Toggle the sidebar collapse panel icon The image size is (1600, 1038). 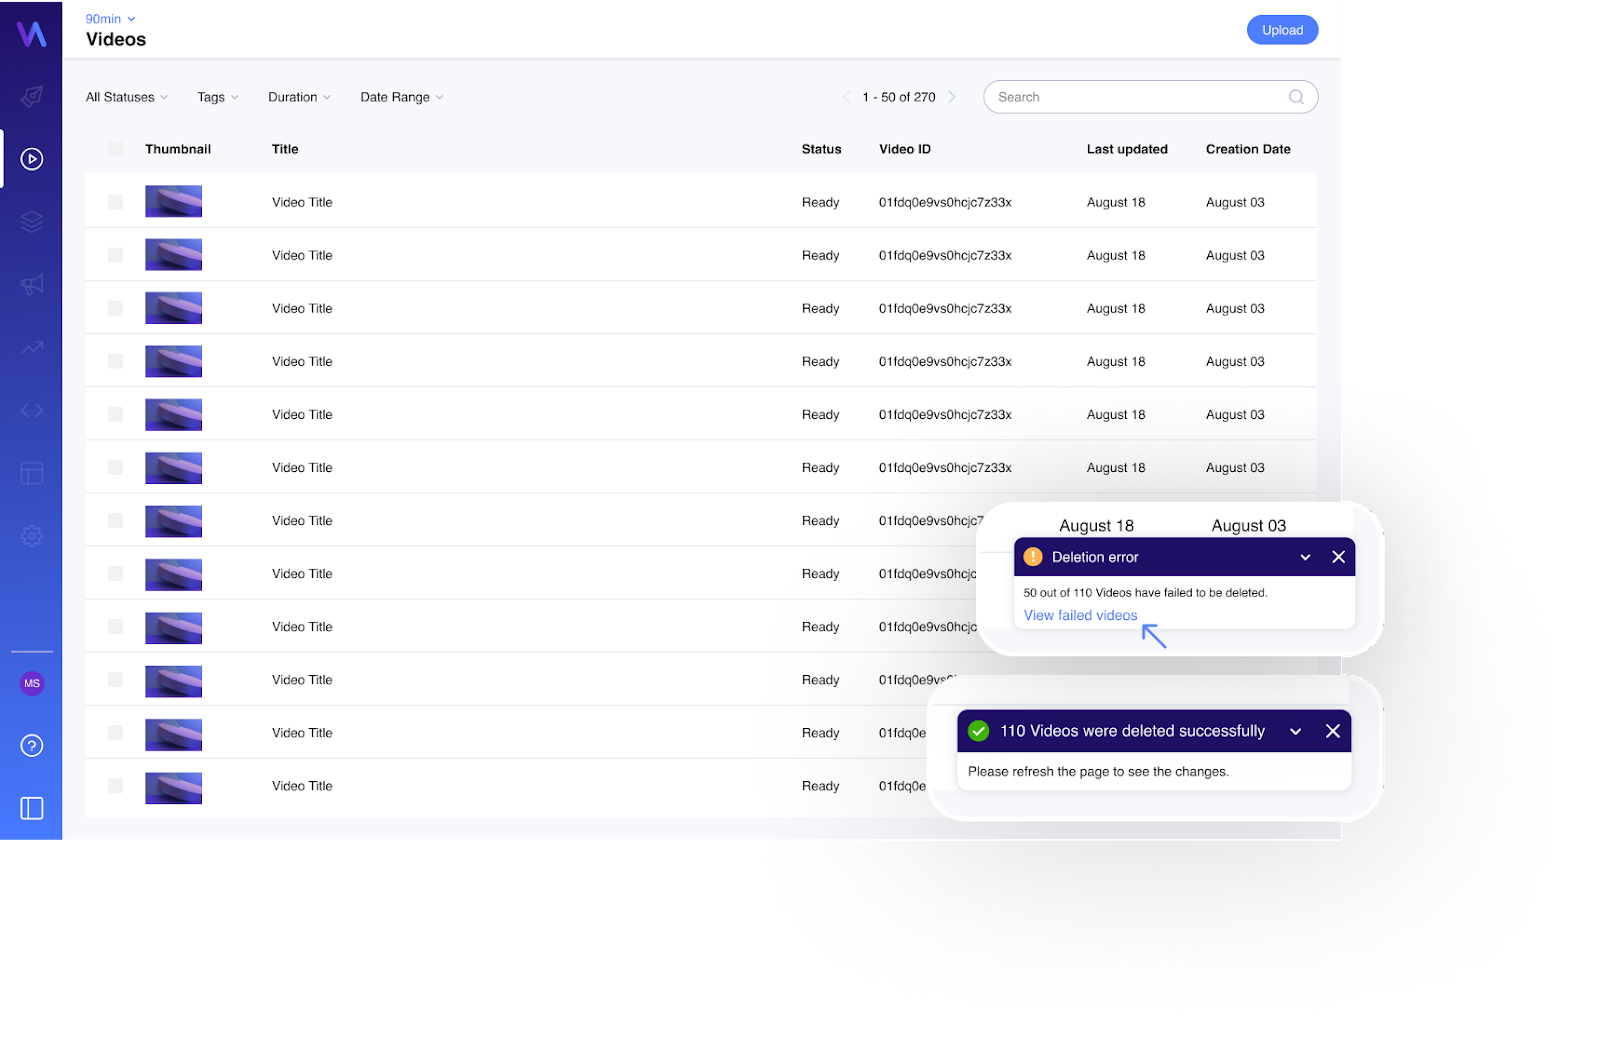pos(32,808)
